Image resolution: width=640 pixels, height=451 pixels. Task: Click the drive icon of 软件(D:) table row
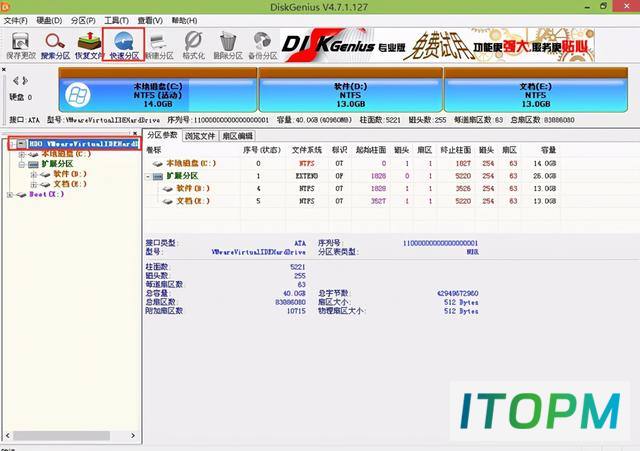(x=168, y=189)
